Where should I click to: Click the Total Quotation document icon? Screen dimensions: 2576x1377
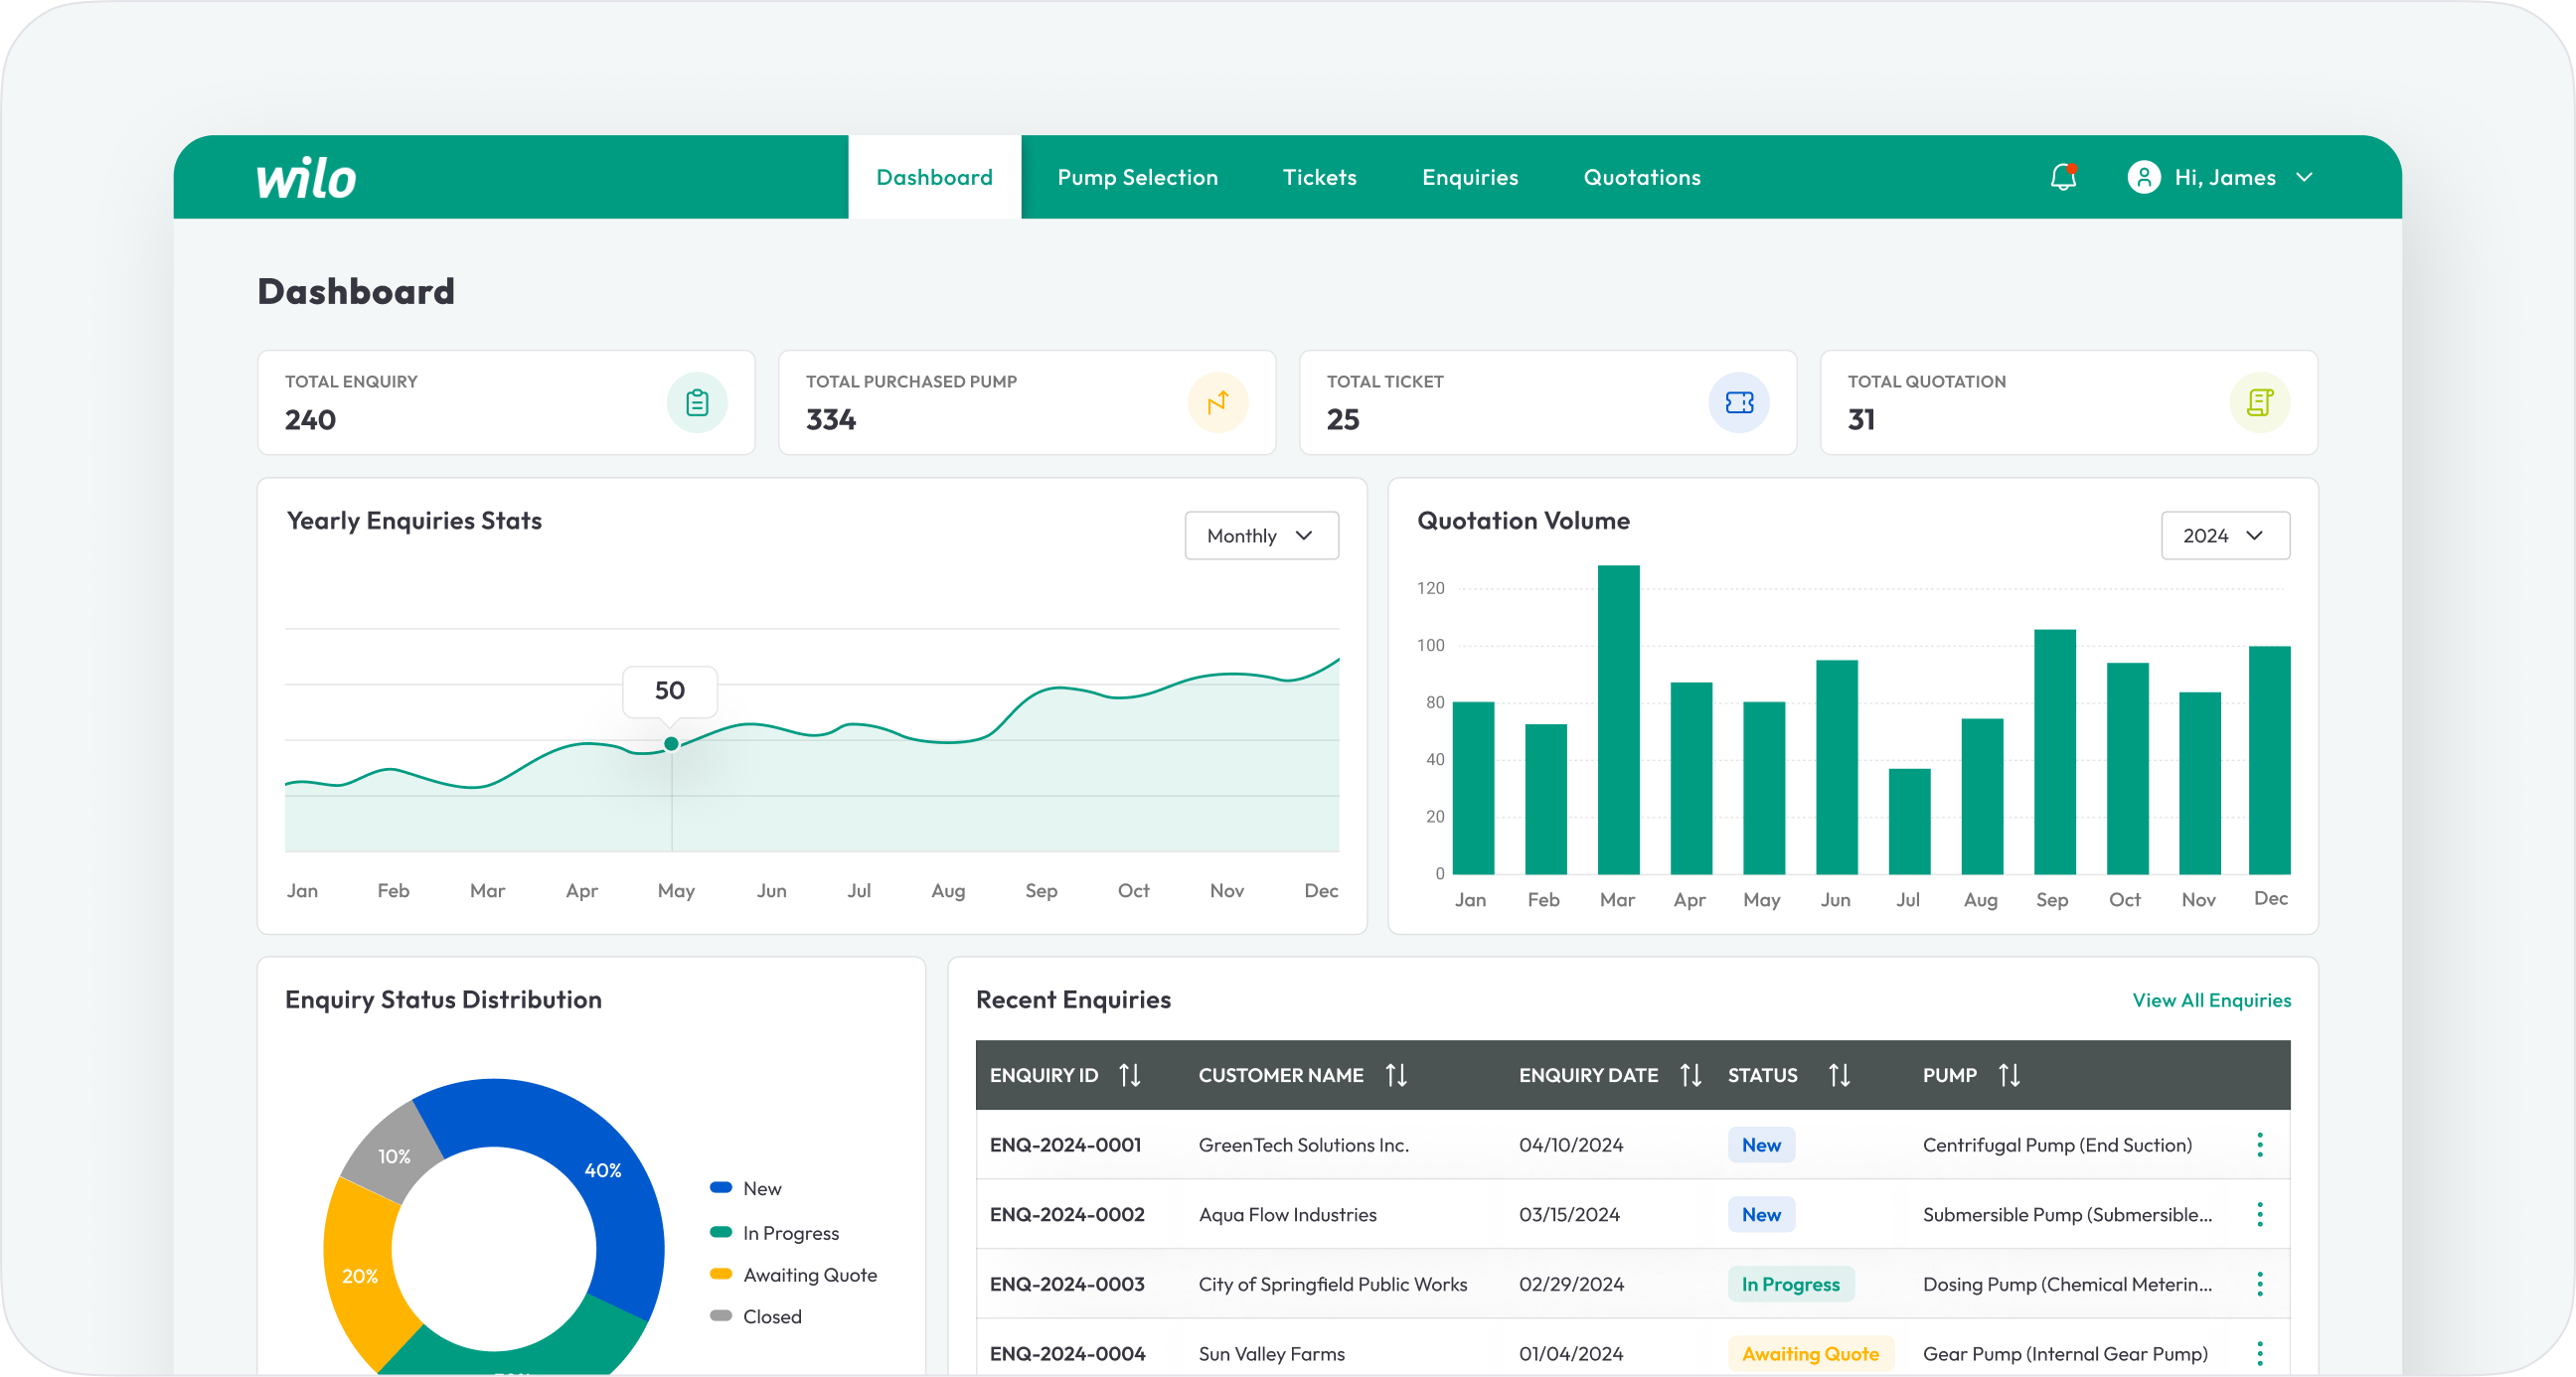(x=2259, y=402)
